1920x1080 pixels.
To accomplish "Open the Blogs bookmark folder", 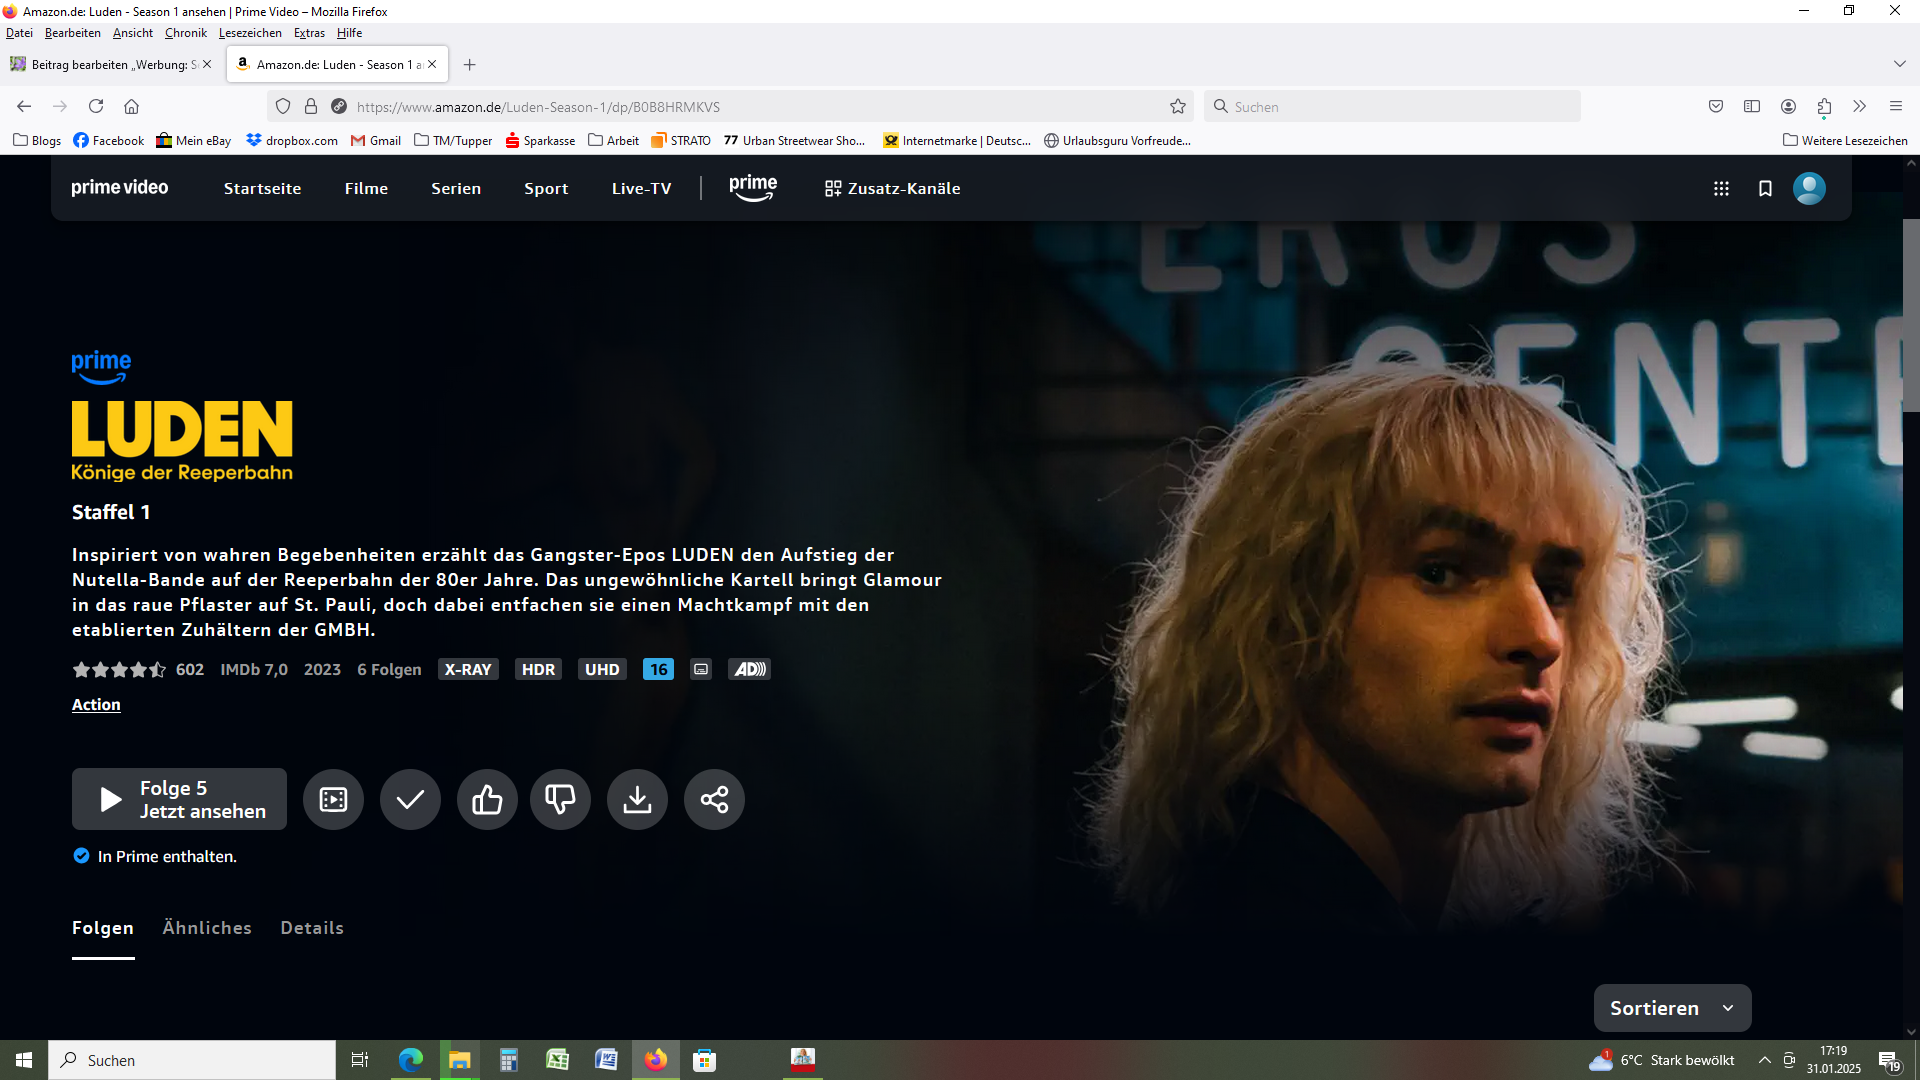I will 37,141.
